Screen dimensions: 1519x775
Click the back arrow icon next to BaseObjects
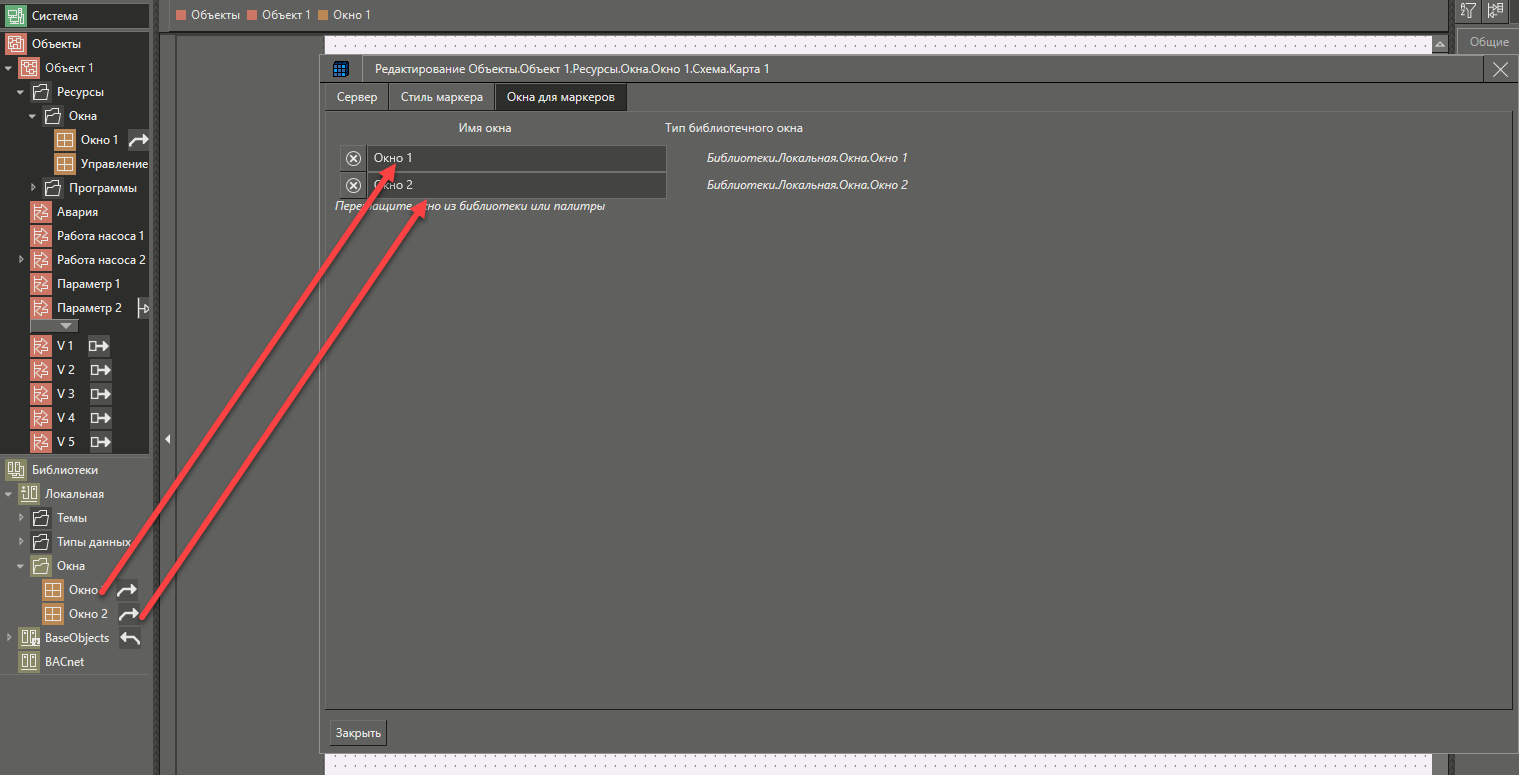click(x=130, y=638)
